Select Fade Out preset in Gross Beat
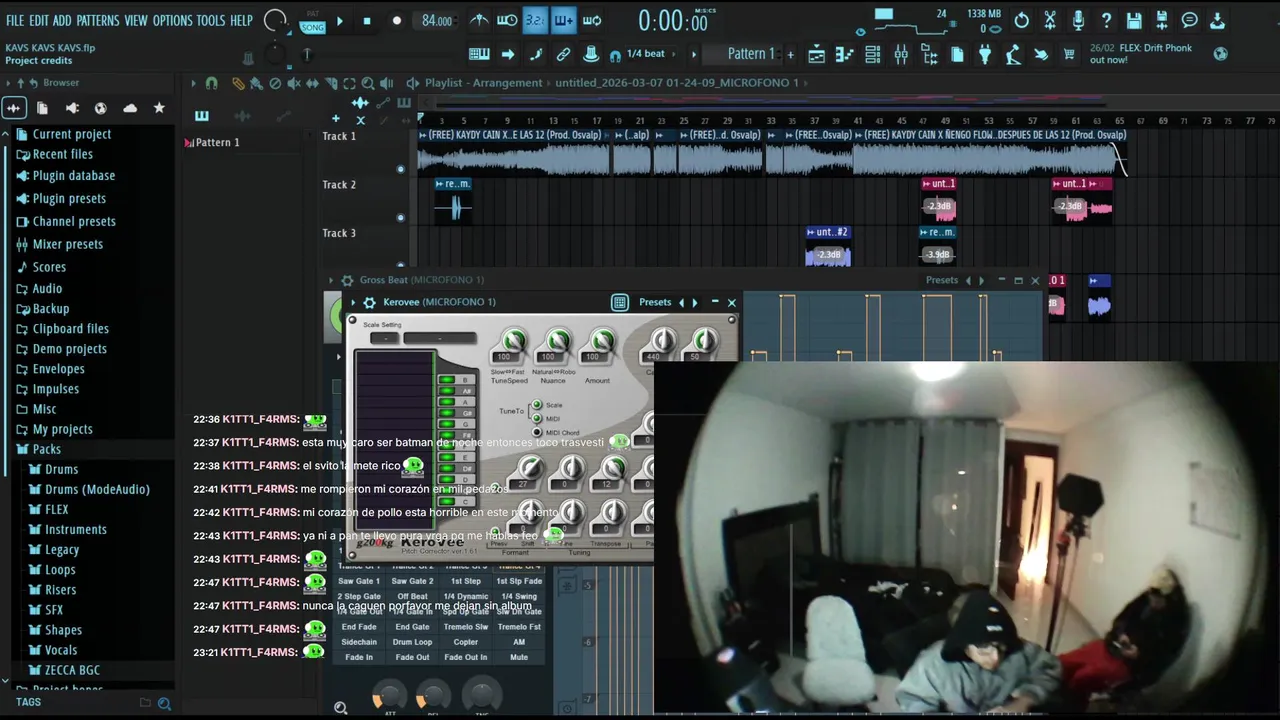Viewport: 1280px width, 720px height. pyautogui.click(x=412, y=657)
